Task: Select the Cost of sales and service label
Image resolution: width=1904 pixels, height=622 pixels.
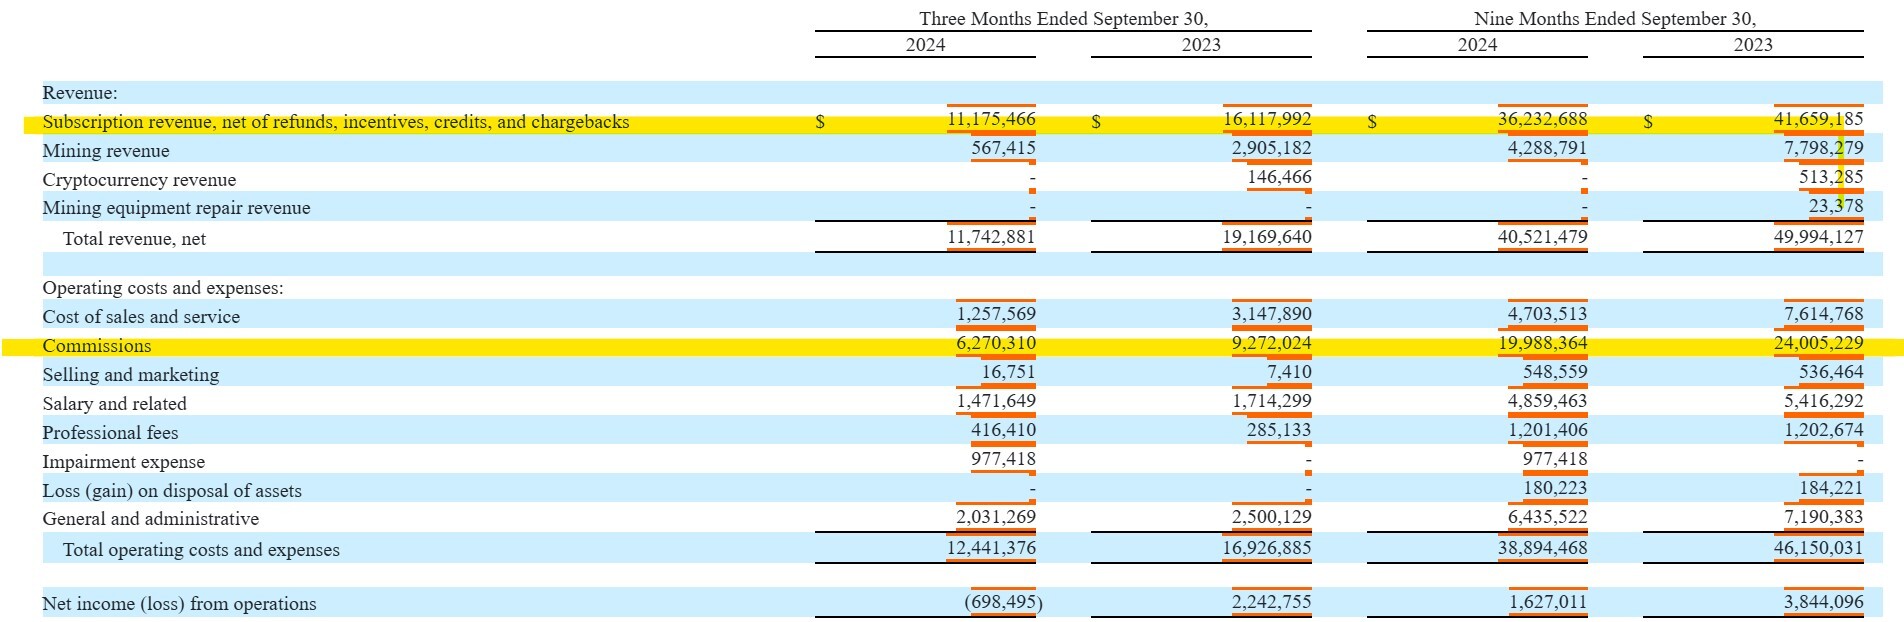Action: click(x=141, y=317)
